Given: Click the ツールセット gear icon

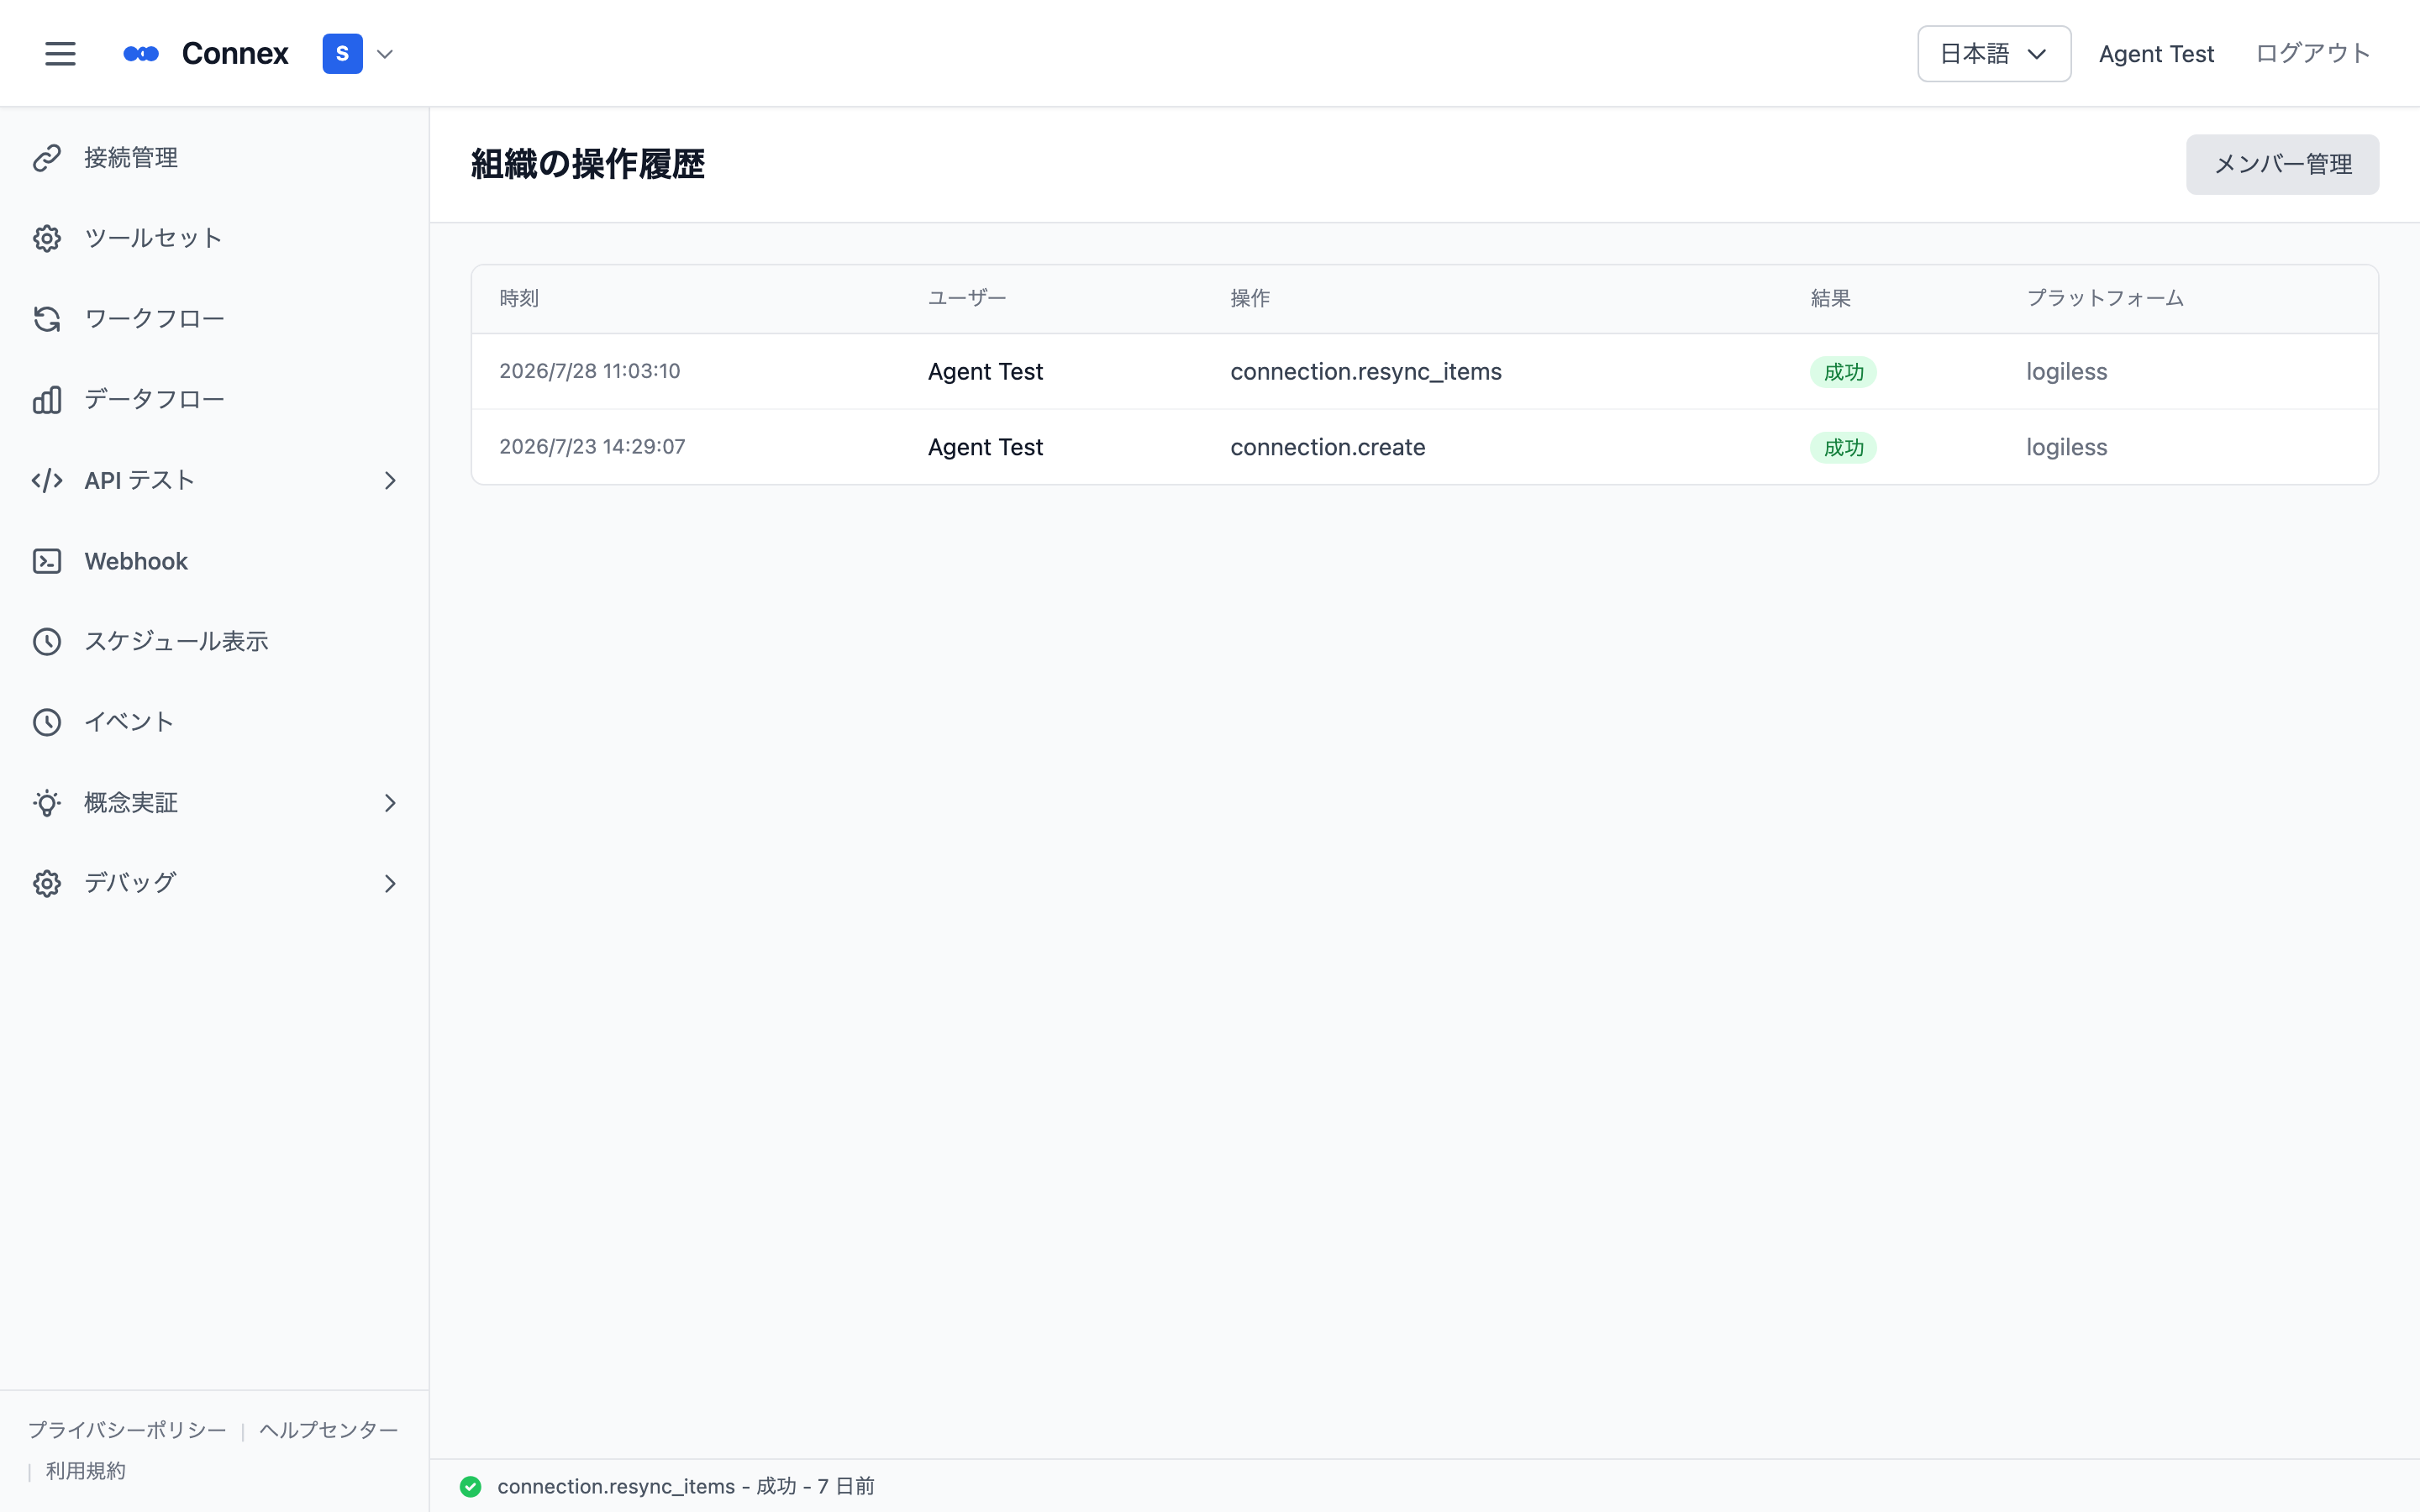Looking at the screenshot, I should (x=47, y=239).
